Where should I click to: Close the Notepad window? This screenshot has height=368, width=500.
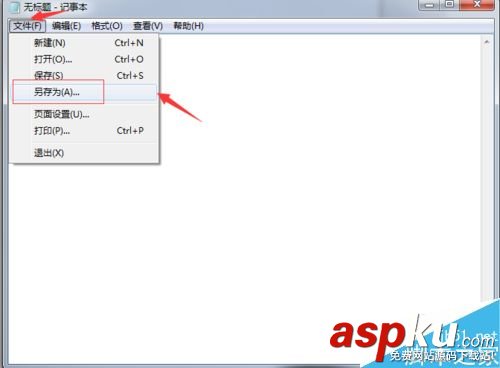click(x=476, y=5)
